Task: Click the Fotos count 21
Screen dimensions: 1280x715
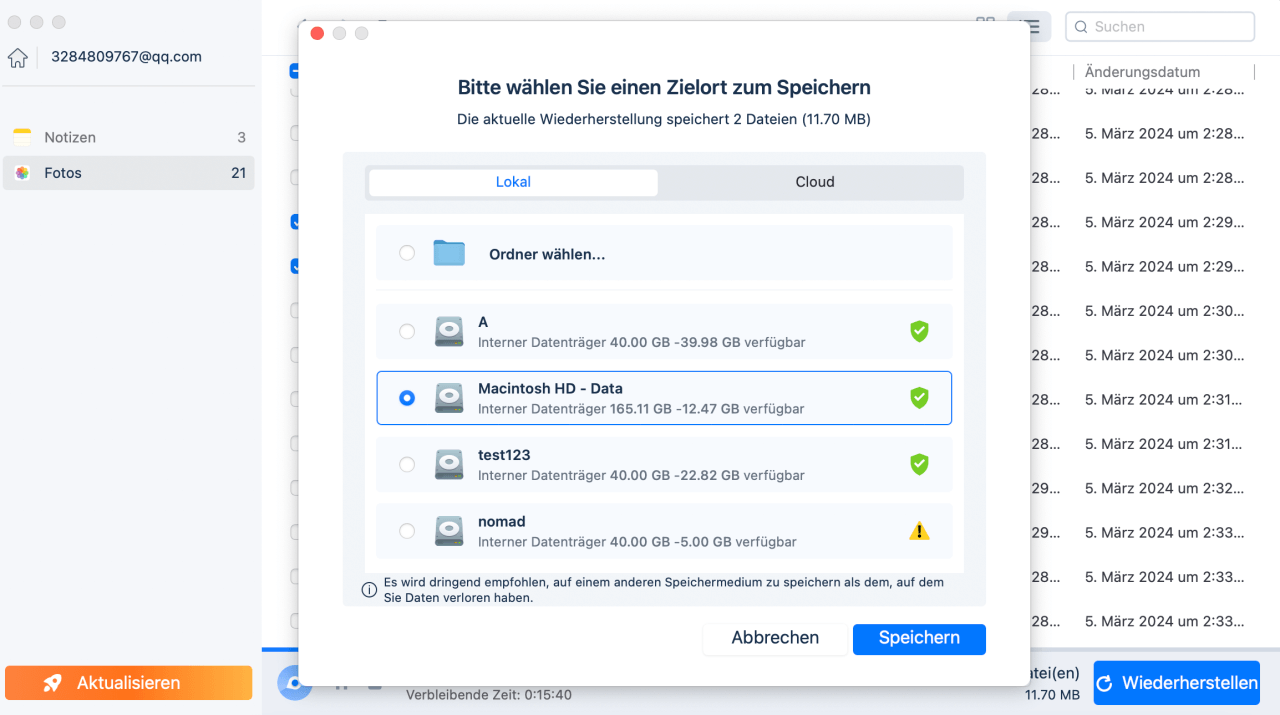Action: (x=238, y=173)
